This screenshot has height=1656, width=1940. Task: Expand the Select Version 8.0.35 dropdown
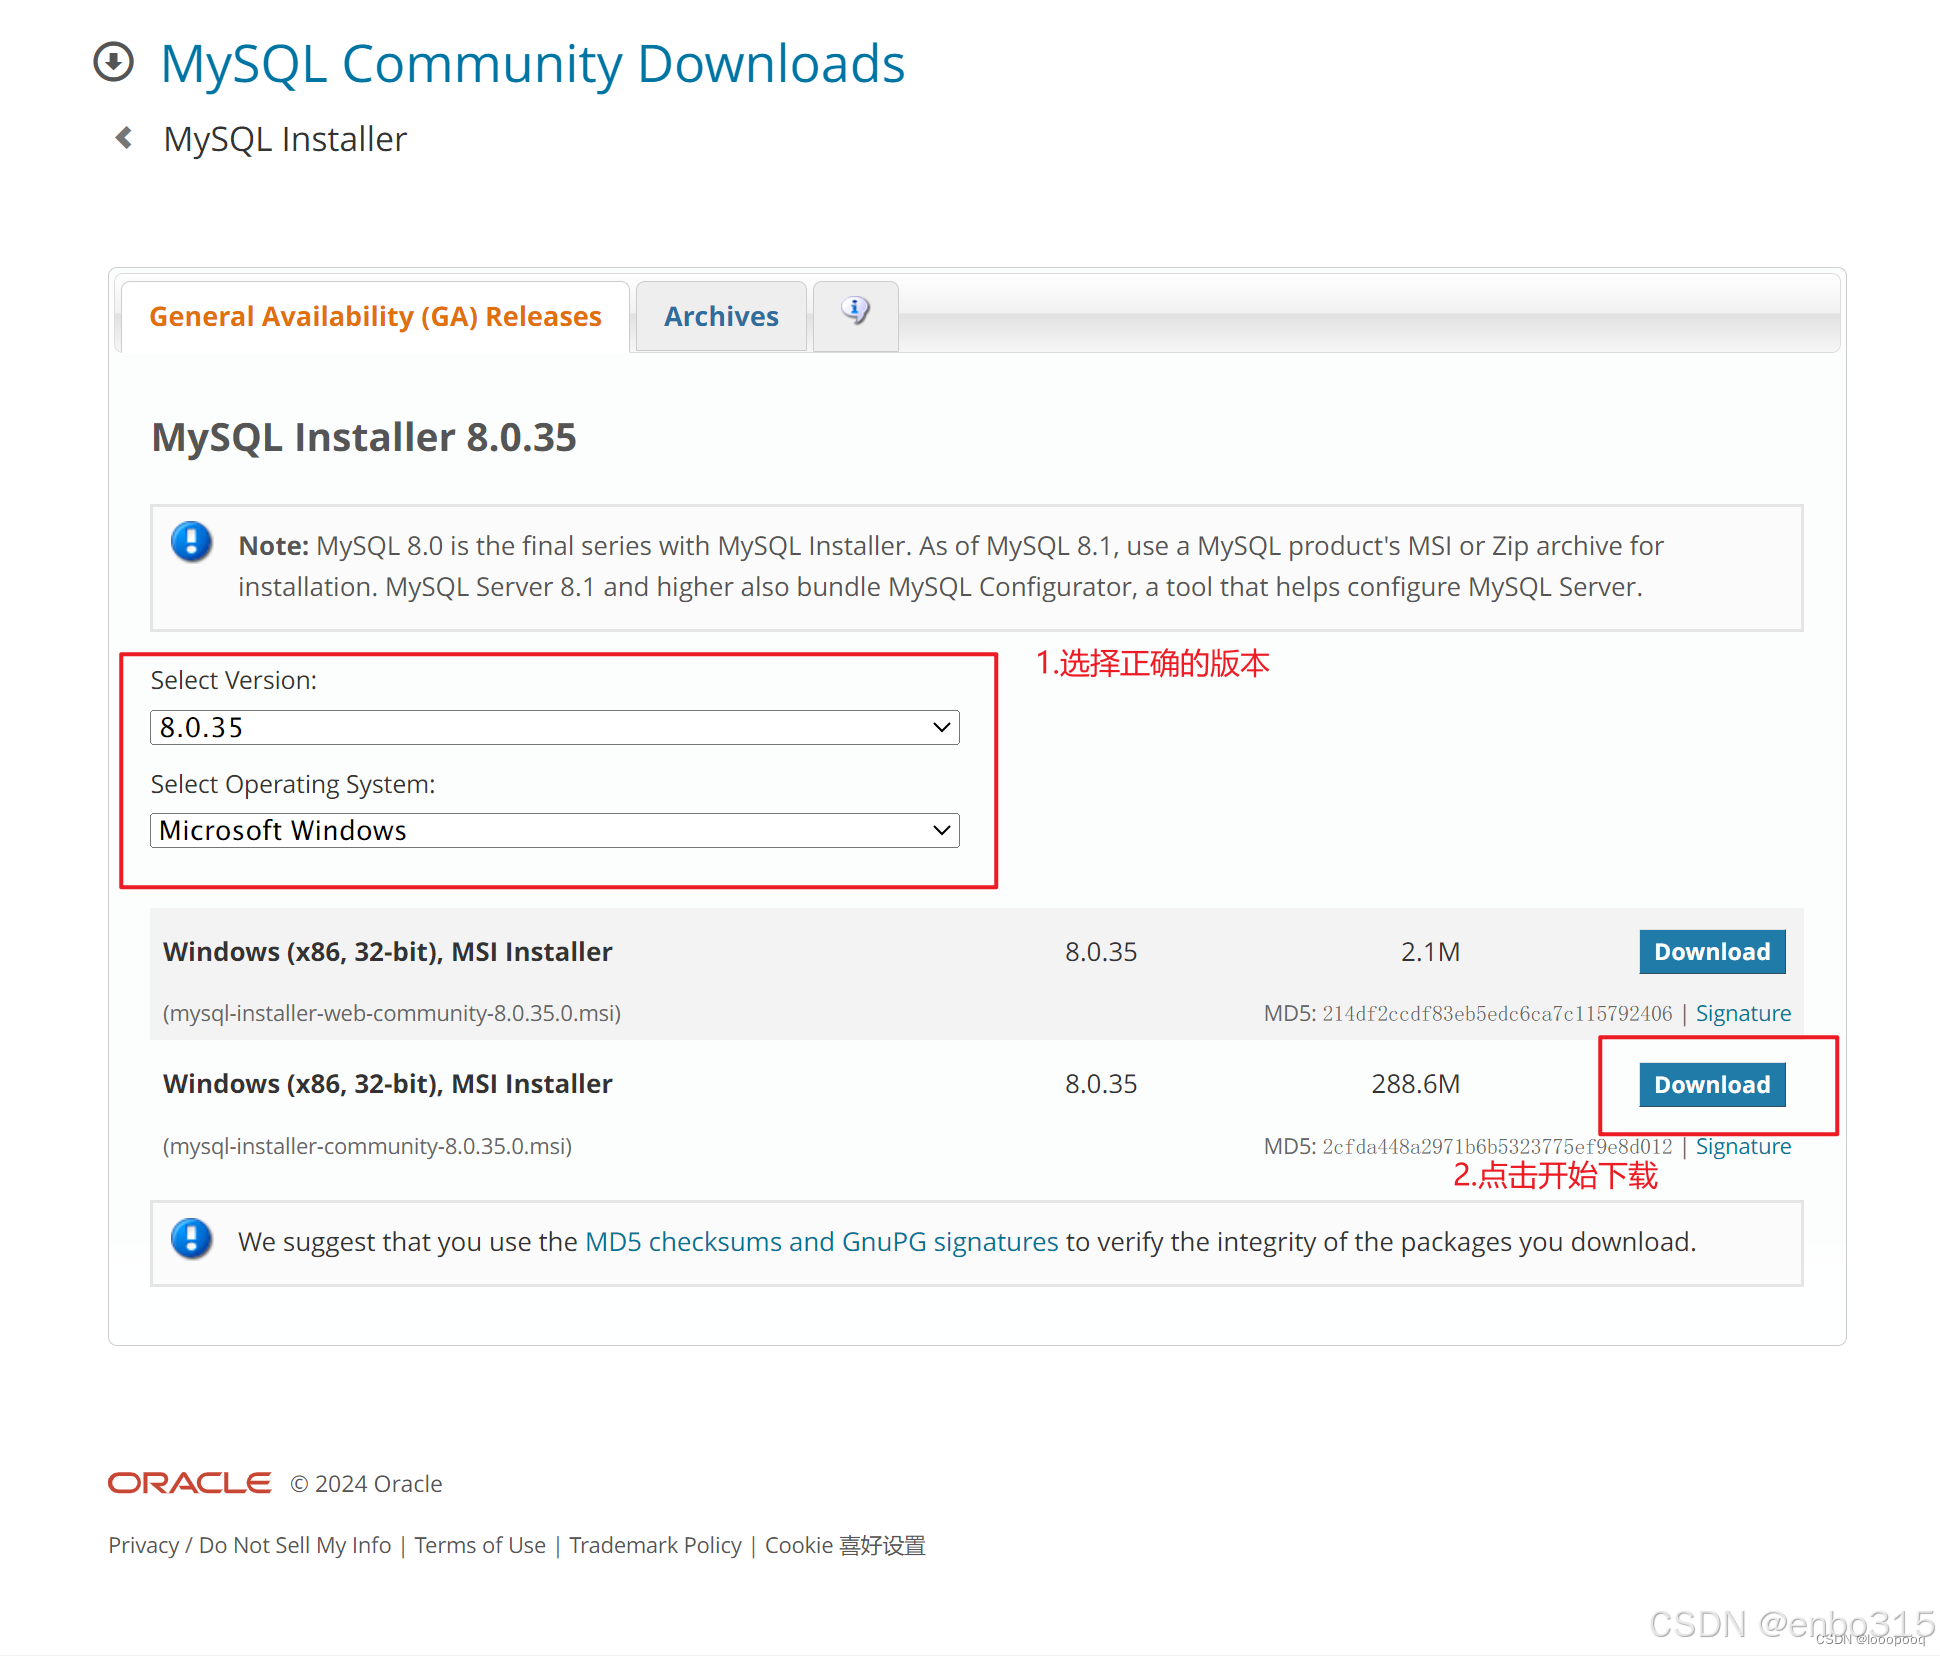[x=554, y=727]
